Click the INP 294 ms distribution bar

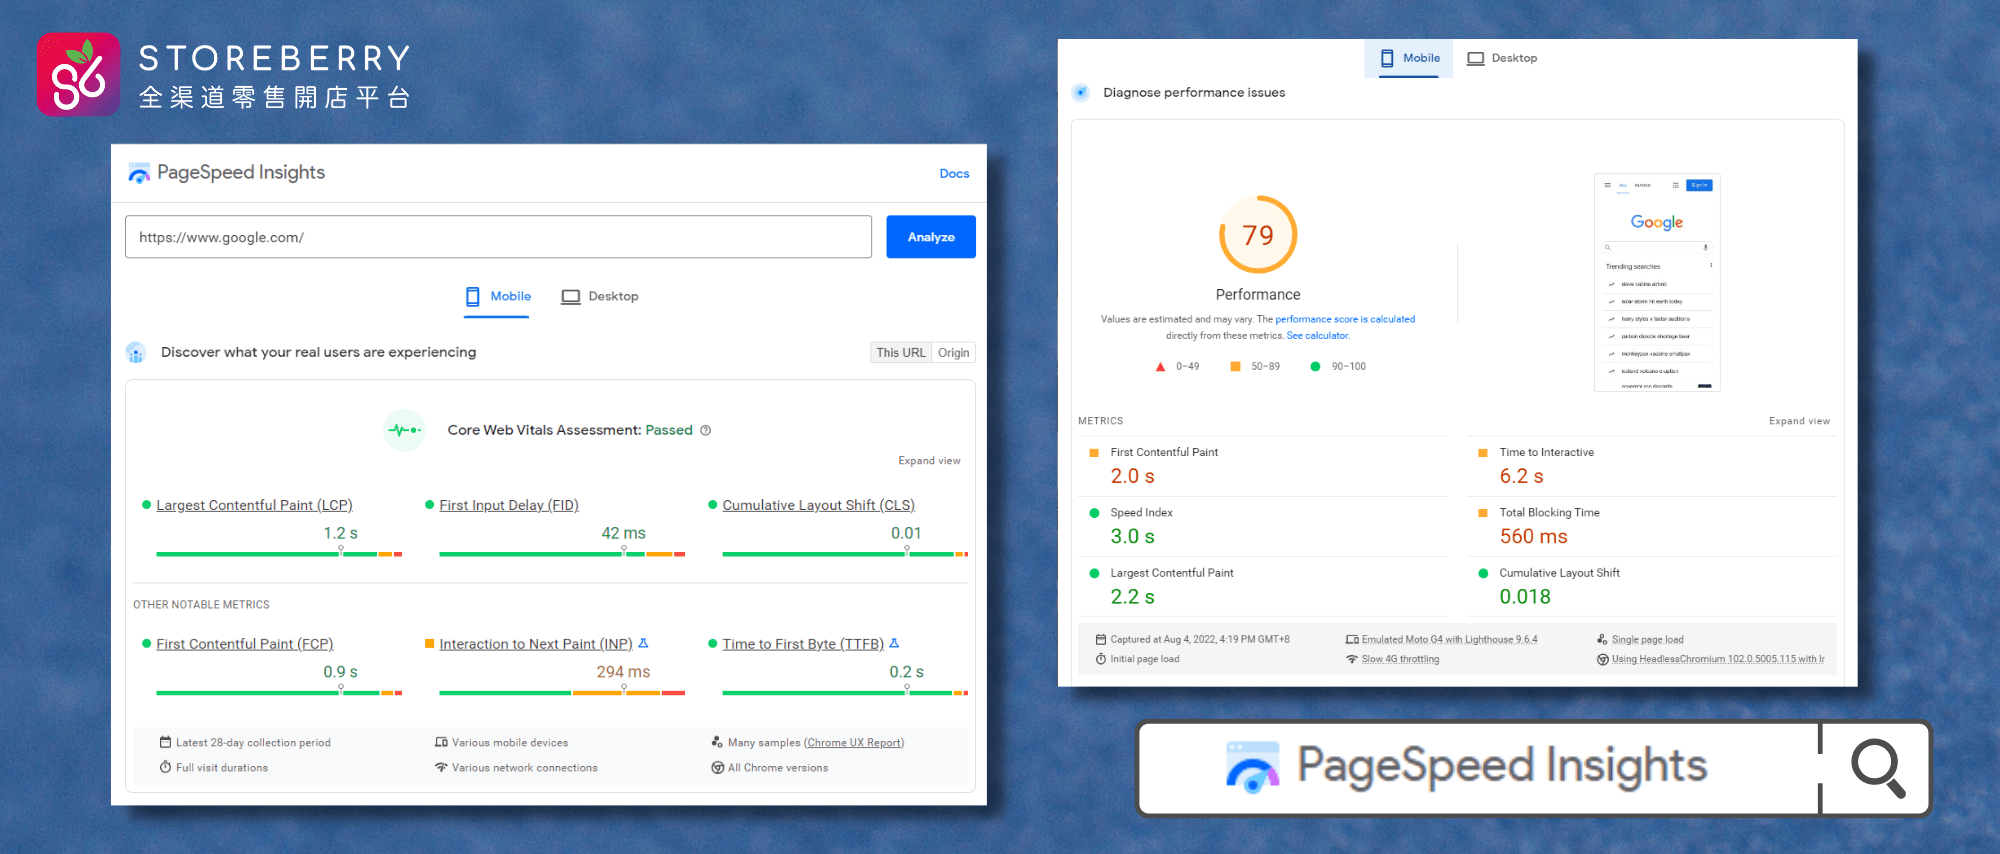[x=562, y=692]
